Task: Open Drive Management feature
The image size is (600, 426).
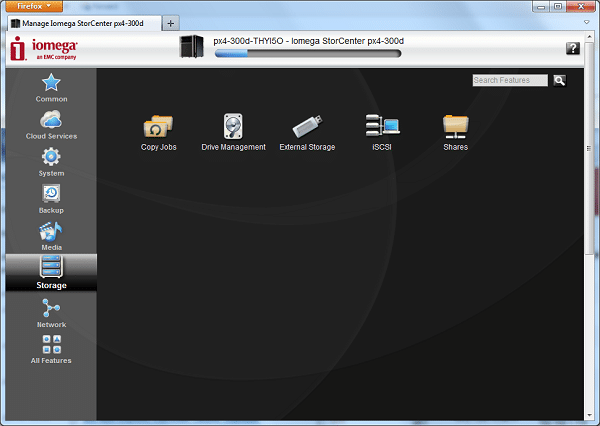Action: [x=233, y=132]
